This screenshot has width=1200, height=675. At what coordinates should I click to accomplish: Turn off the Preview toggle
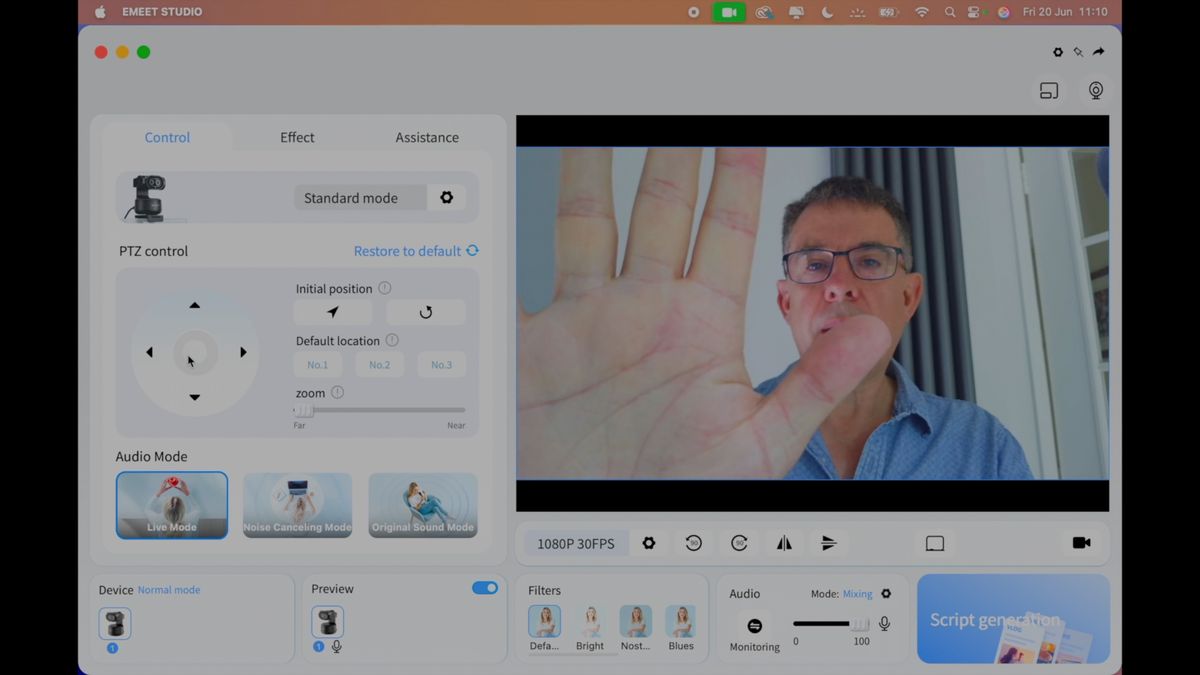point(485,588)
